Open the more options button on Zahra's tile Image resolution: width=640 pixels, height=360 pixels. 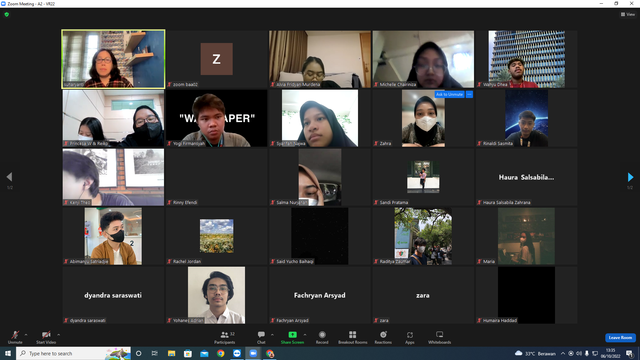click(469, 94)
